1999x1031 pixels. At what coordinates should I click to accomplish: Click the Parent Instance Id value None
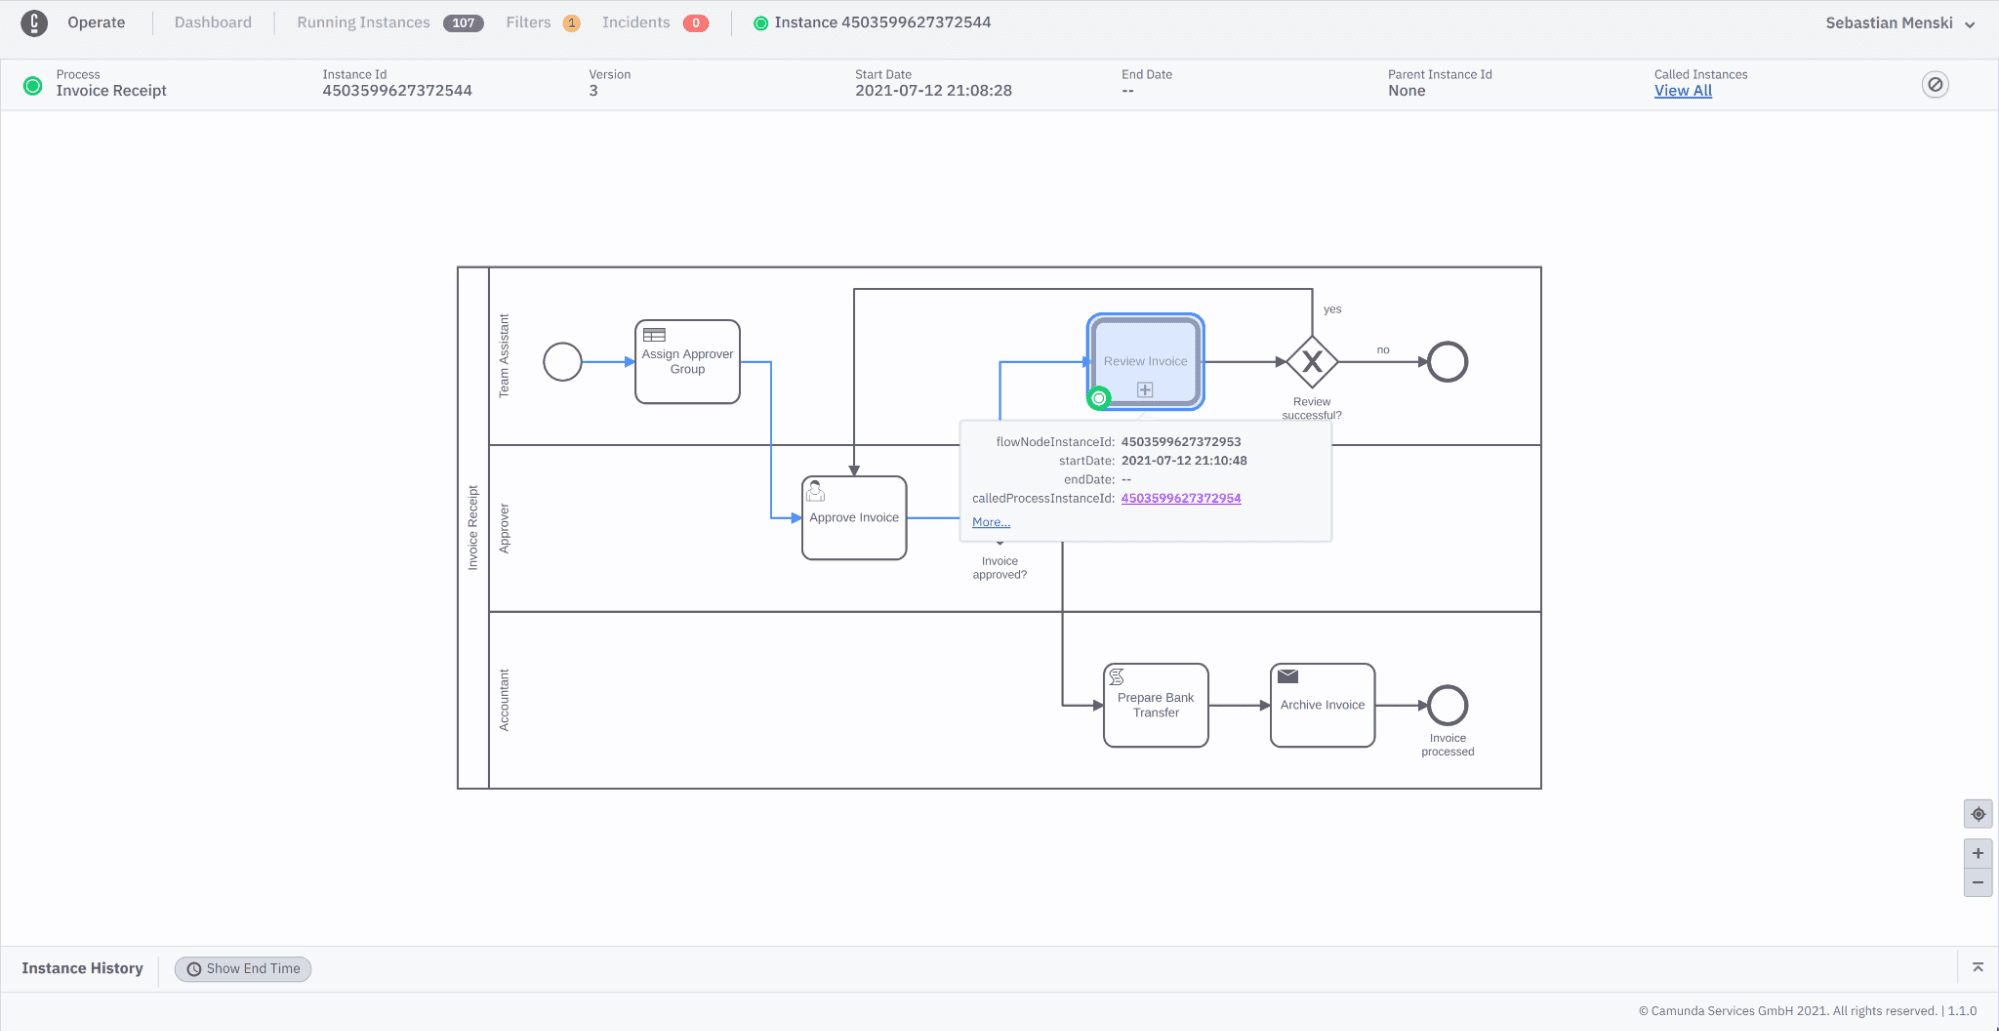pyautogui.click(x=1406, y=91)
